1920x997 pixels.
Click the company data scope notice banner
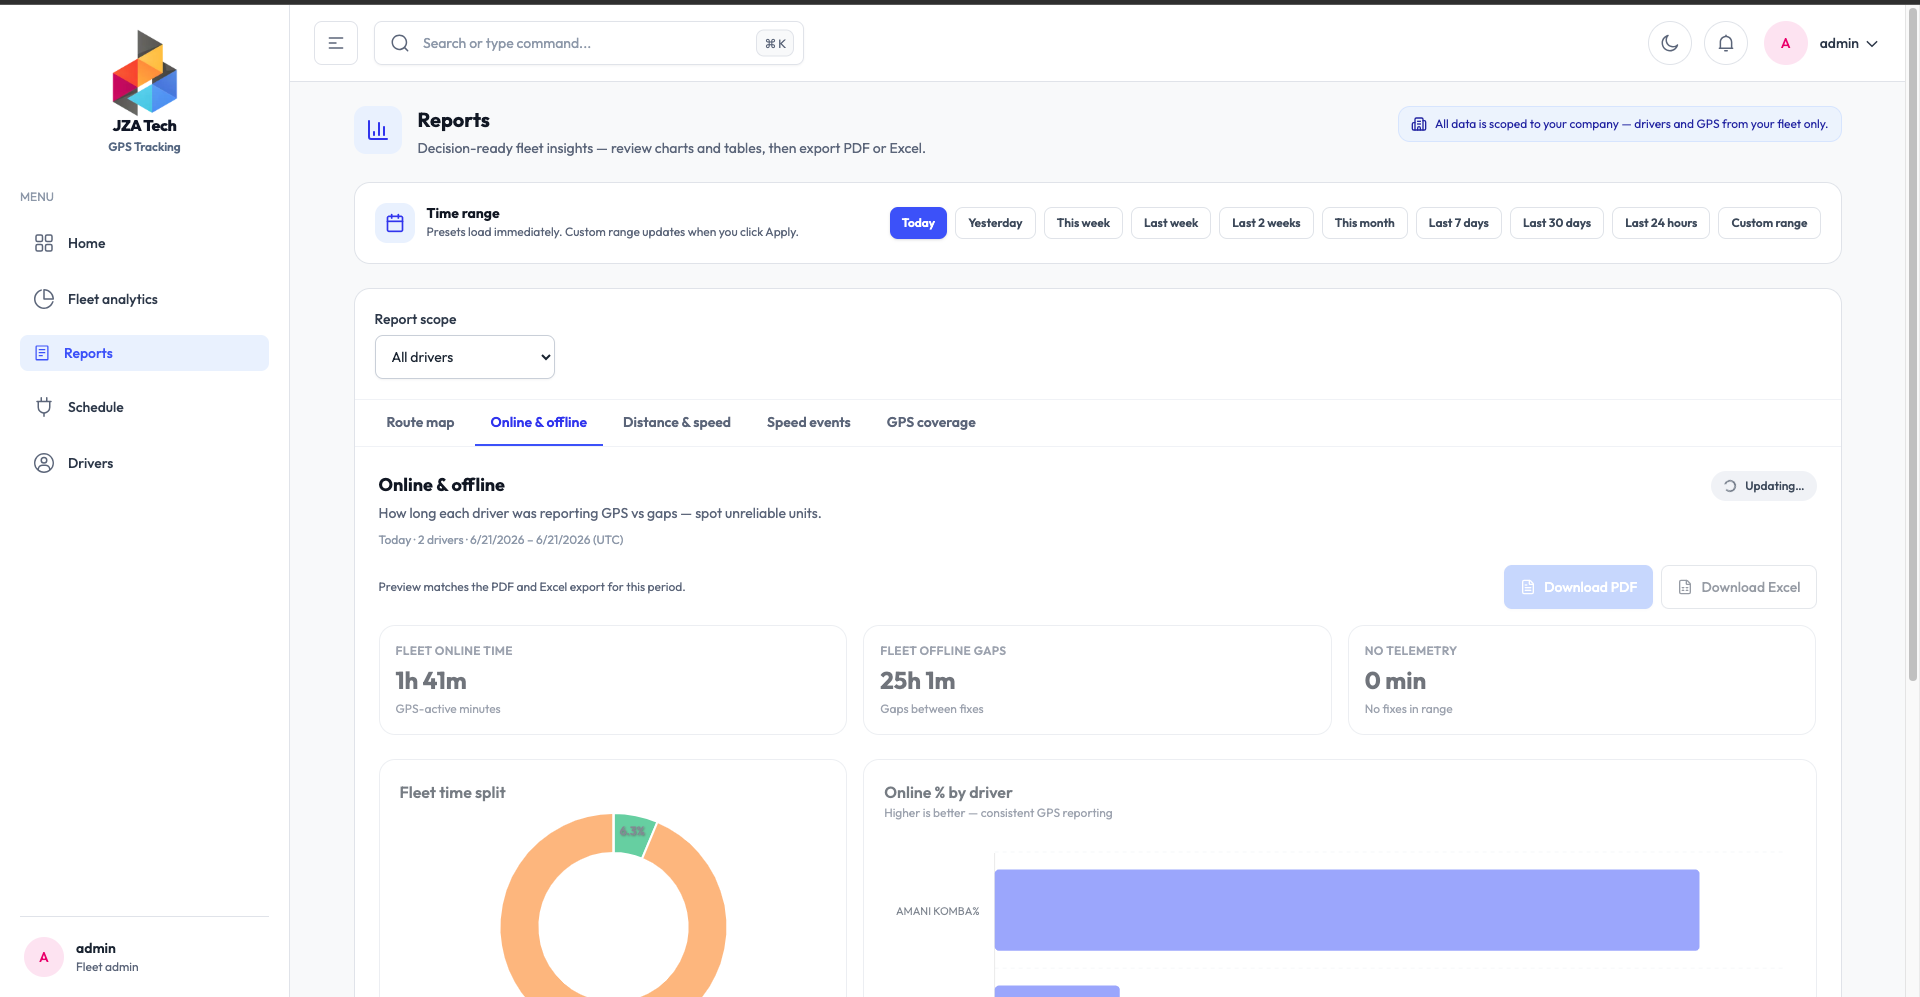coord(1620,124)
